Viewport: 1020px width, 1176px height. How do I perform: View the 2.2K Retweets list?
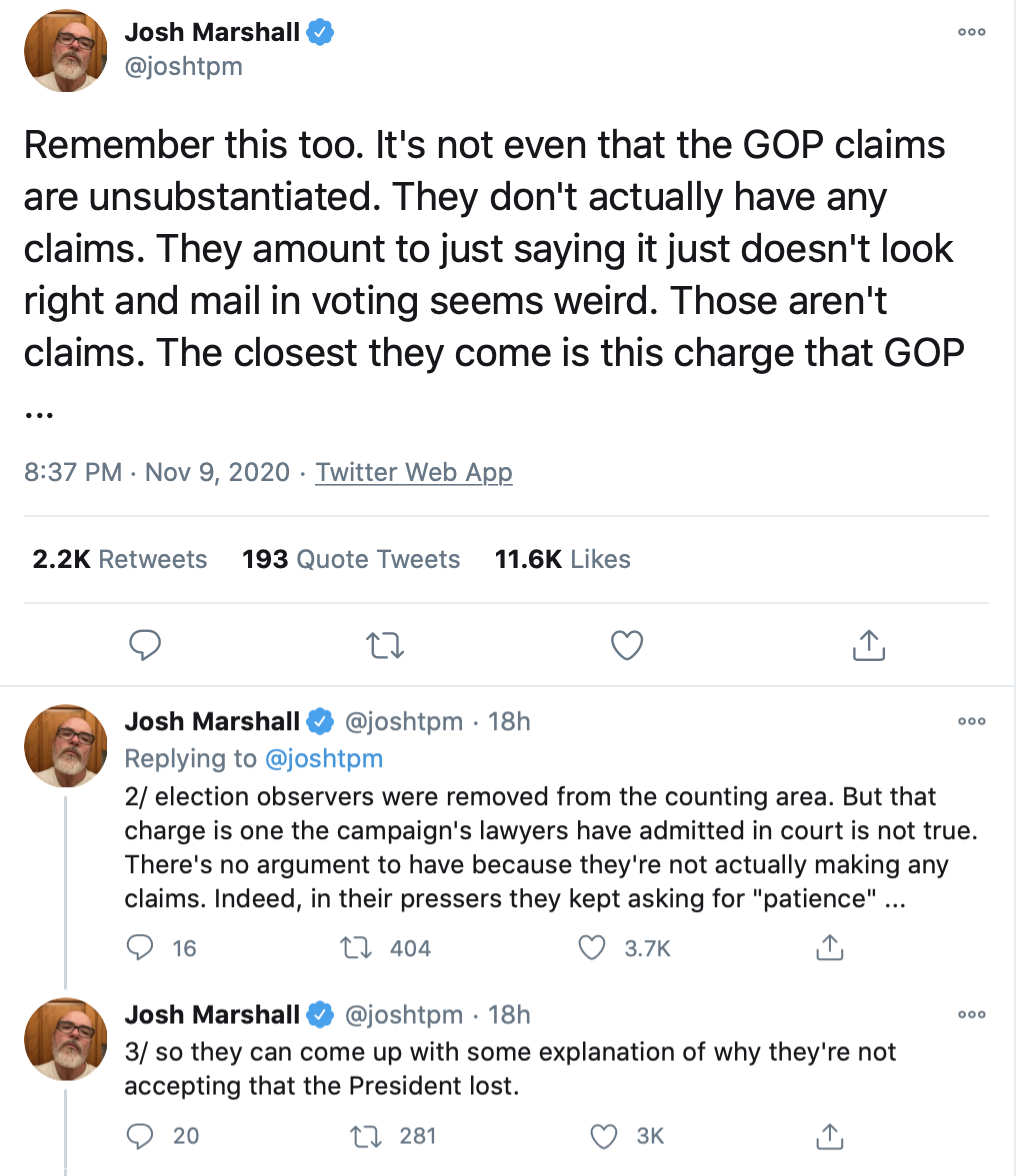120,559
